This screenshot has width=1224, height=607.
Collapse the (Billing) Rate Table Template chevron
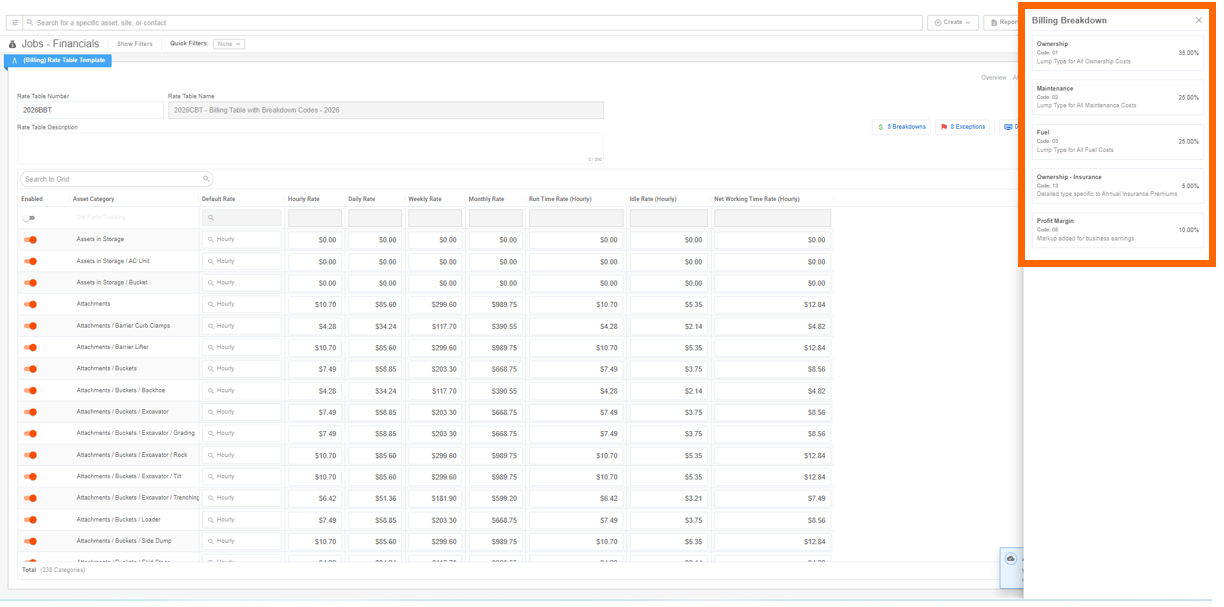click(14, 61)
